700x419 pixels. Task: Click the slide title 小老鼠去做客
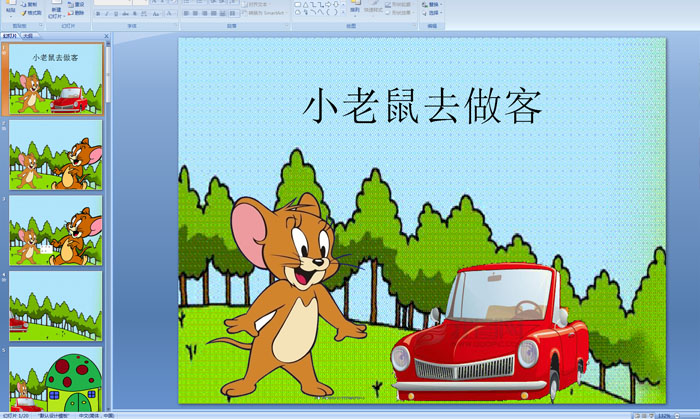pyautogui.click(x=422, y=106)
